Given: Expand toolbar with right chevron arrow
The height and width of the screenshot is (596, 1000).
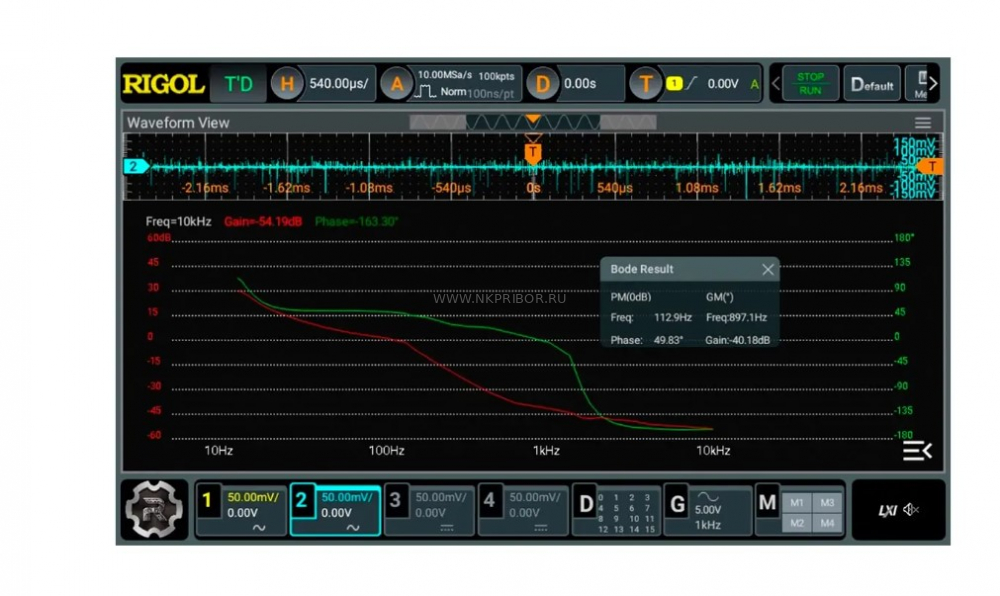Looking at the screenshot, I should (x=933, y=84).
